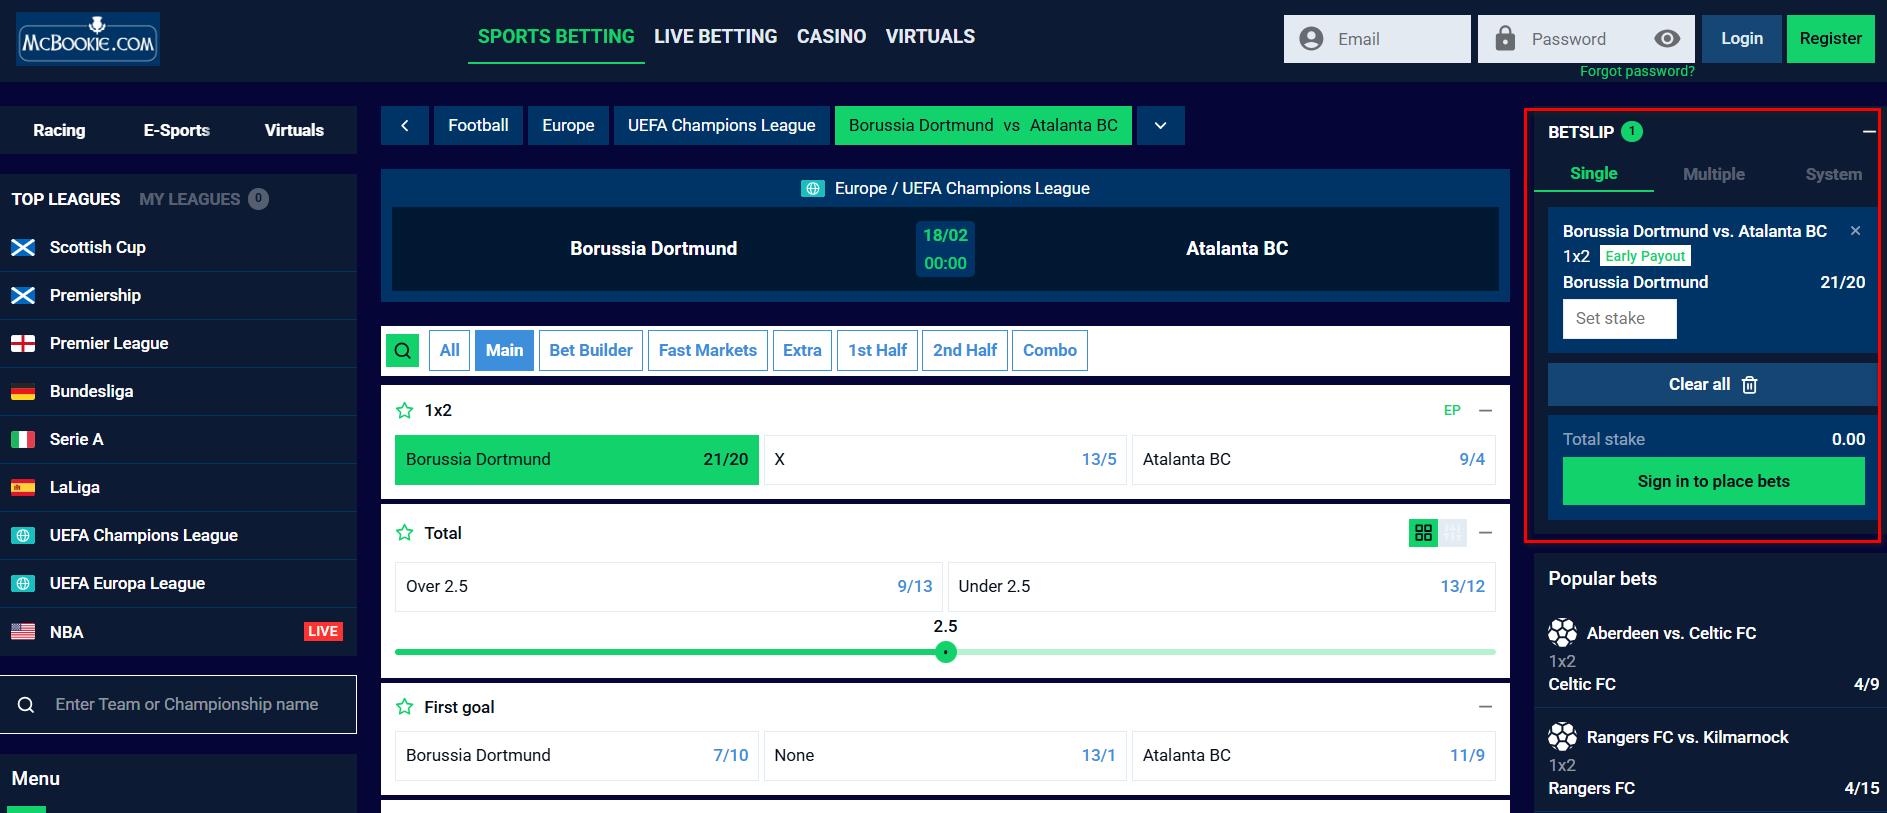Open Virtuals top navigation tab
Image resolution: width=1887 pixels, height=813 pixels.
tap(930, 37)
